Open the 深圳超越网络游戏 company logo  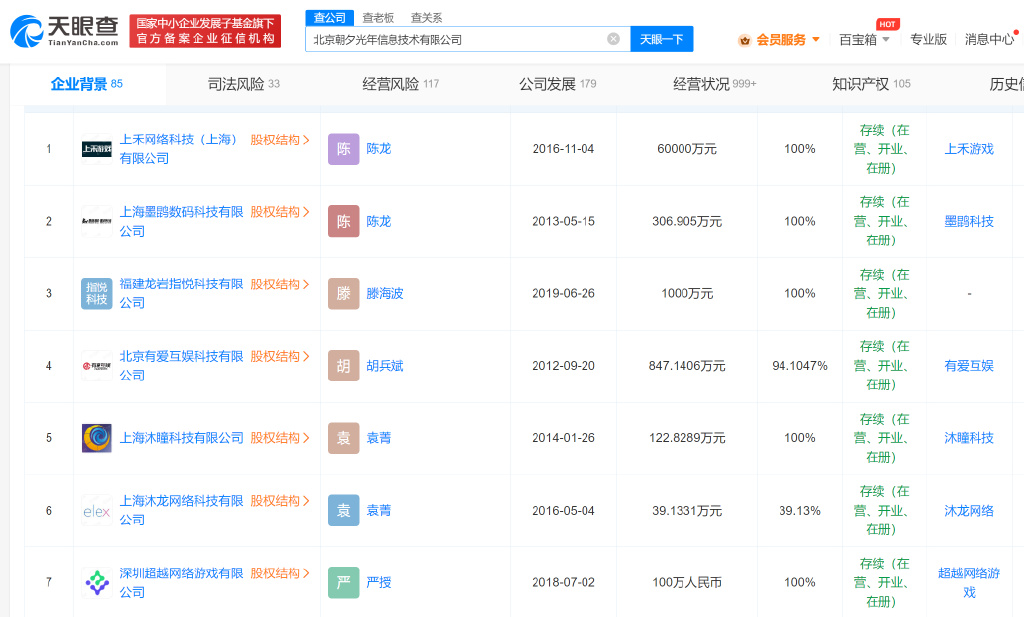(97, 582)
